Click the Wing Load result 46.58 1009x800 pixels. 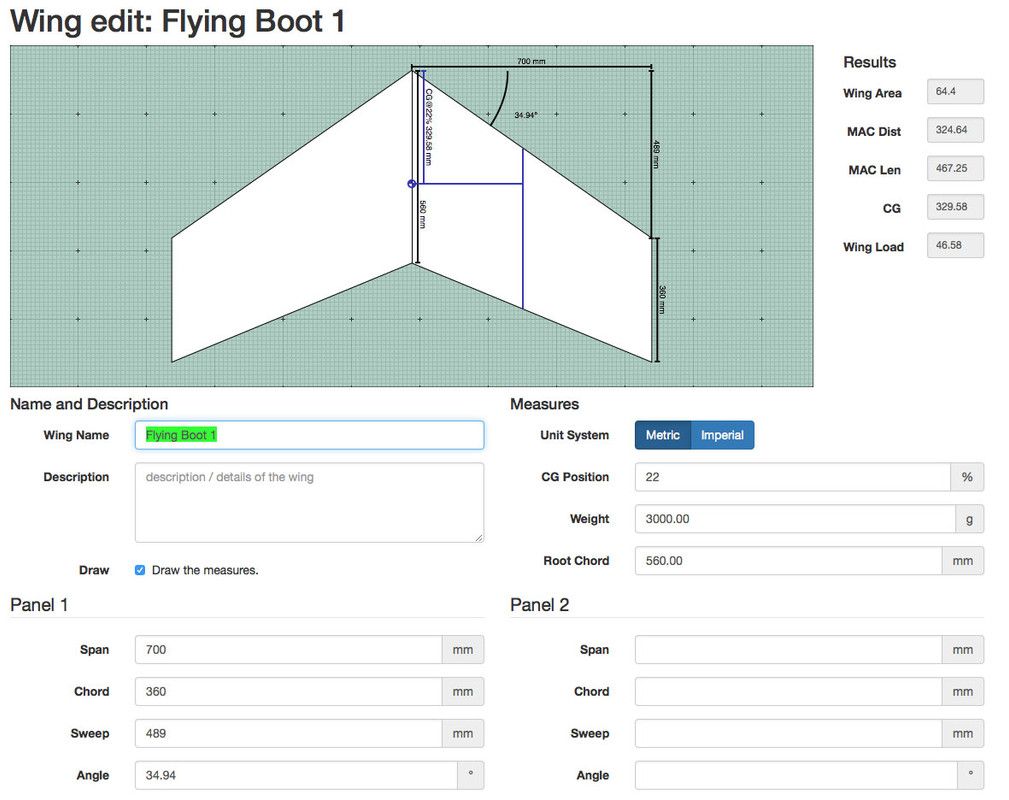[956, 245]
